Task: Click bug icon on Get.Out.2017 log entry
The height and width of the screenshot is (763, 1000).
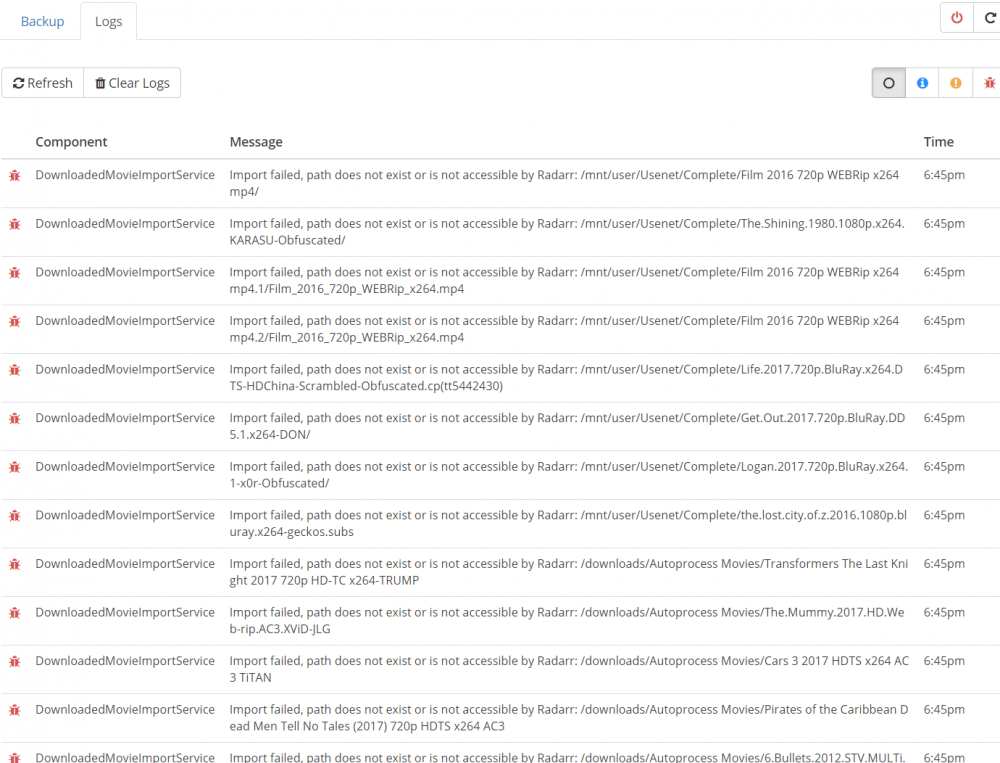Action: (15, 419)
